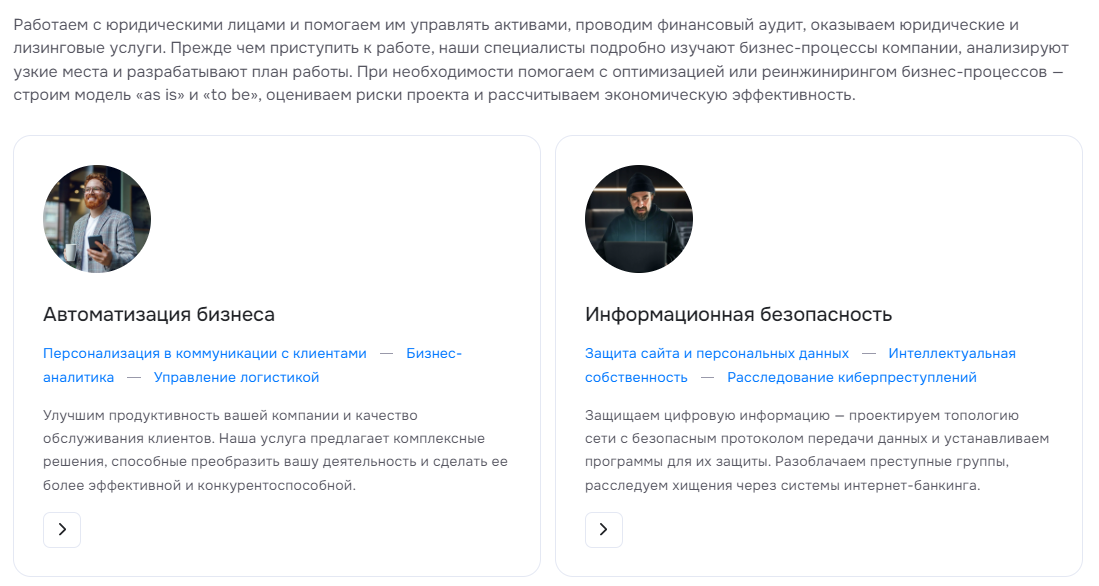
Task: Open Персонализация в коммуникации с клиентами link
Action: pos(205,353)
